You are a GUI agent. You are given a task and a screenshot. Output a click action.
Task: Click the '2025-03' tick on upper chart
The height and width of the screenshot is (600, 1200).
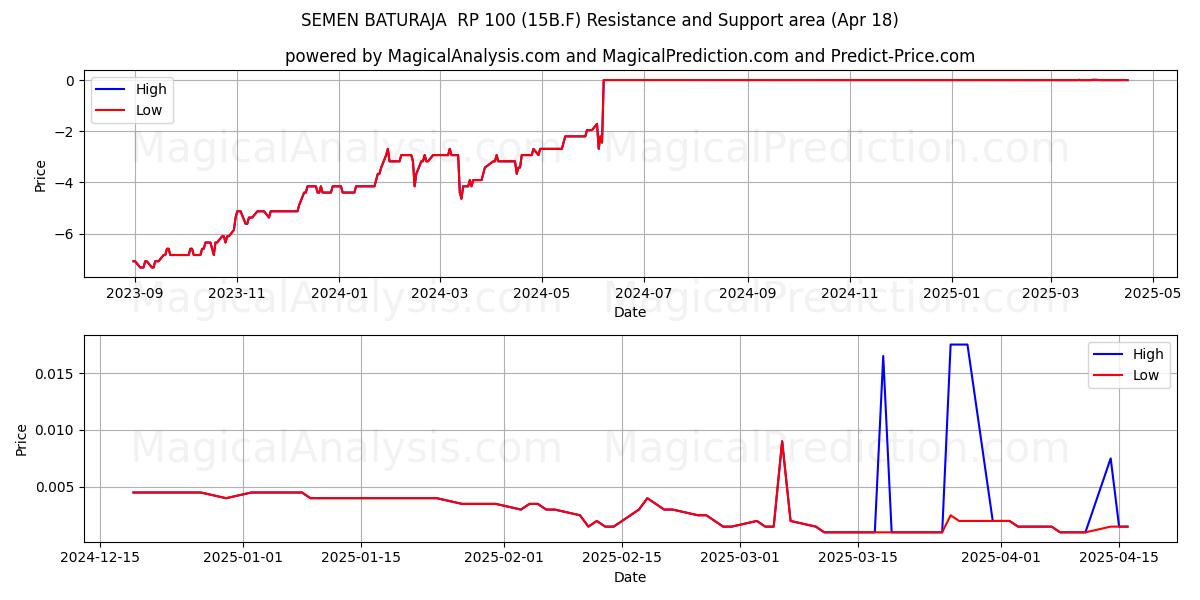point(1050,293)
